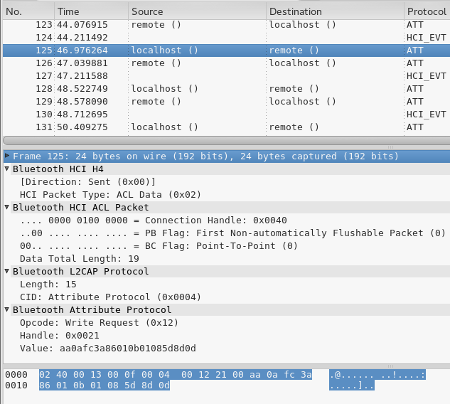The height and width of the screenshot is (404, 450).
Task: Select packet 123 at time 44.076915
Action: pyautogui.click(x=226, y=25)
